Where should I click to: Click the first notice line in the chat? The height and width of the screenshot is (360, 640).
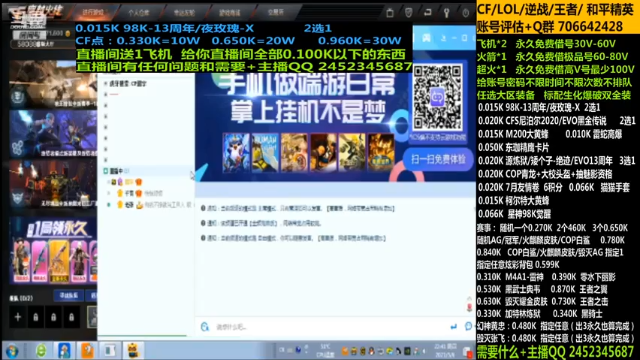(x=298, y=208)
